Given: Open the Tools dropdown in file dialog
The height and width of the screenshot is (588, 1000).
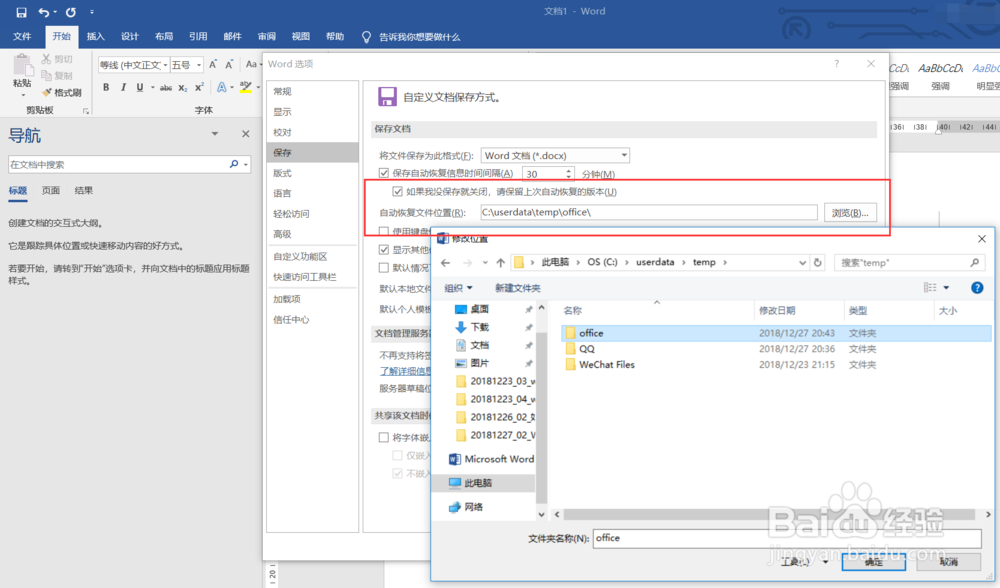Looking at the screenshot, I should point(804,562).
